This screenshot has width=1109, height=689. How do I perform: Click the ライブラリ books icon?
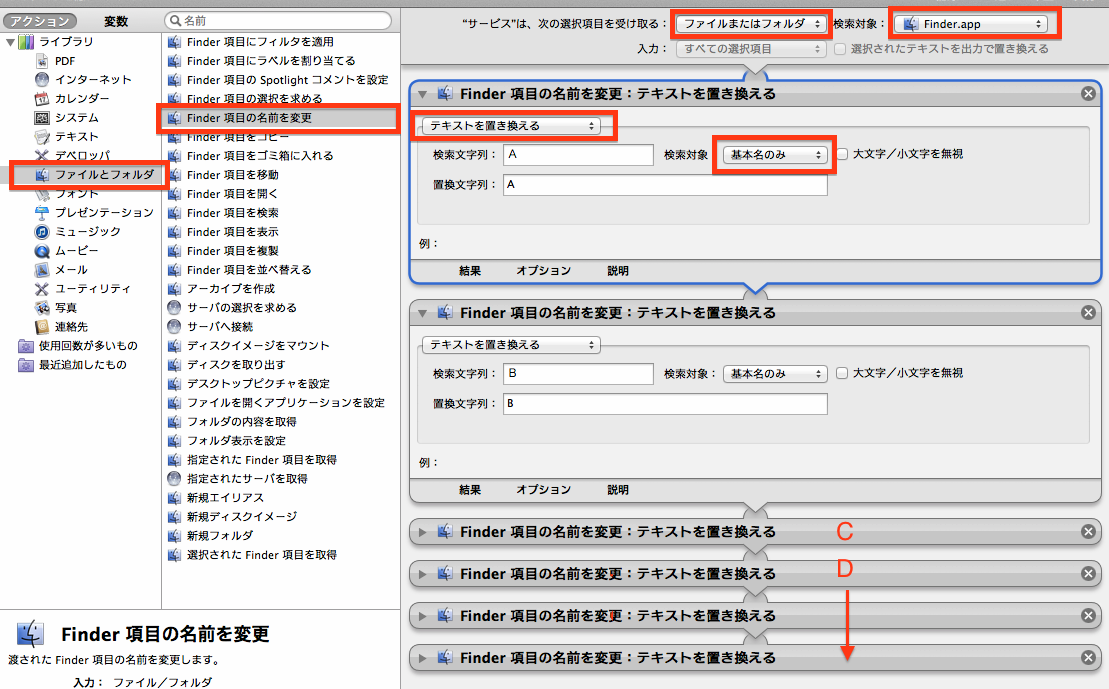tap(26, 42)
